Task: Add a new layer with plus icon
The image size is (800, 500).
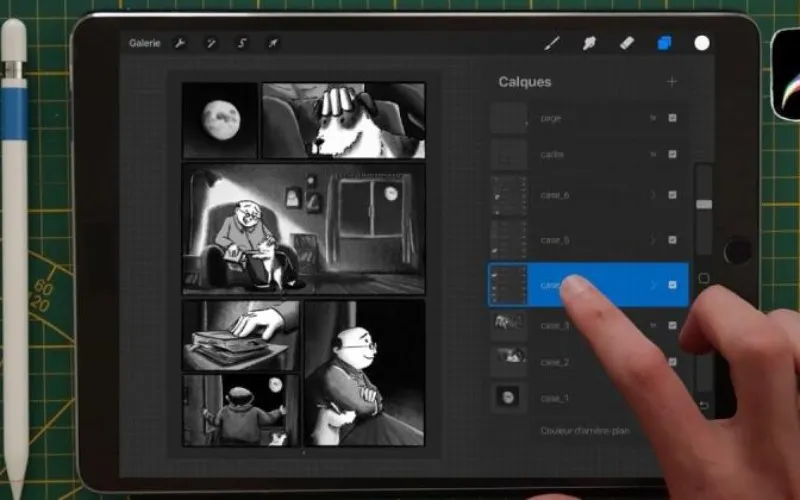Action: pos(672,82)
